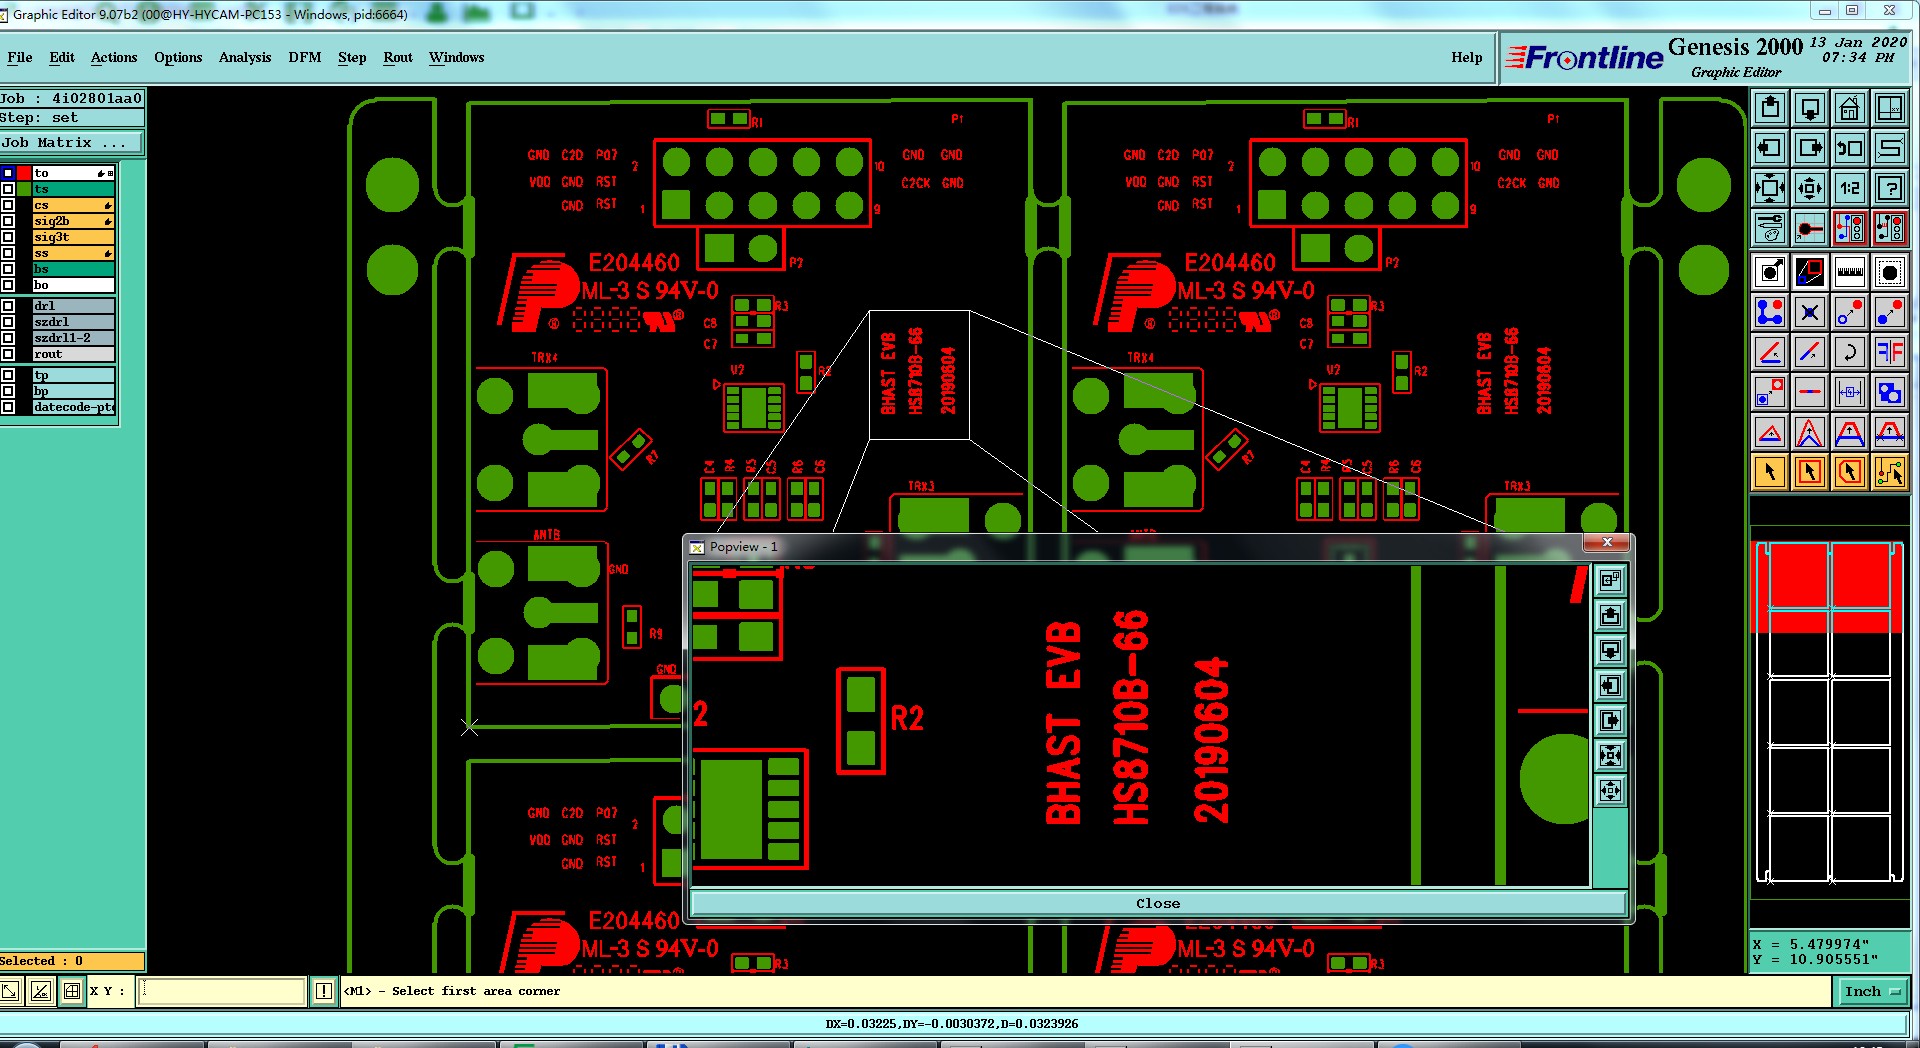Click the delete feature X icon
Screen dimensions: 1920x1048
(x=1810, y=312)
